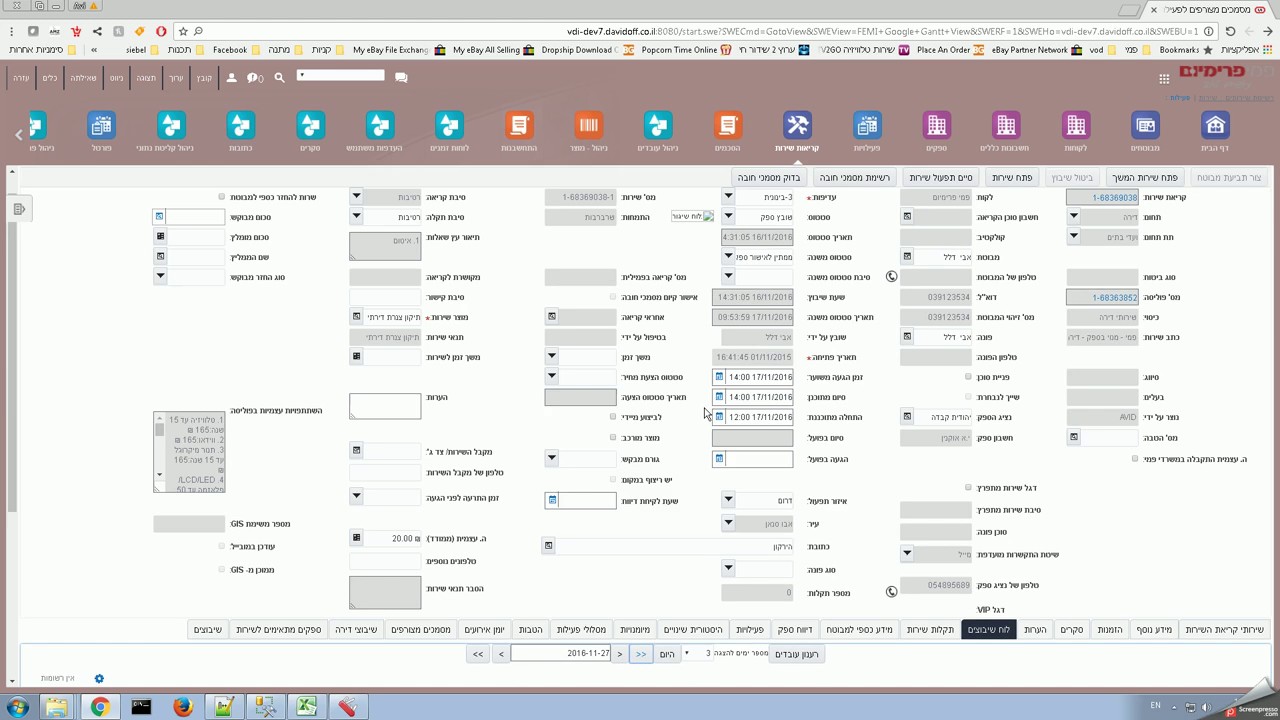Open the פורטל portal icon

tap(101, 125)
